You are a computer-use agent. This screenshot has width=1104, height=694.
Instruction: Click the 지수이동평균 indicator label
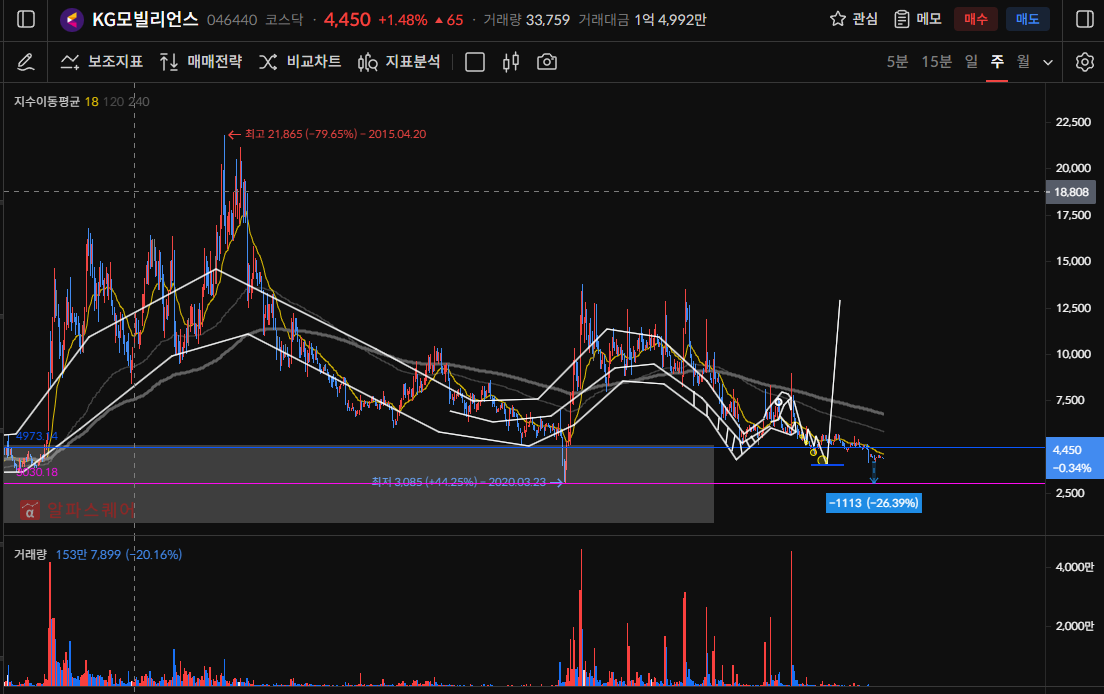47,102
